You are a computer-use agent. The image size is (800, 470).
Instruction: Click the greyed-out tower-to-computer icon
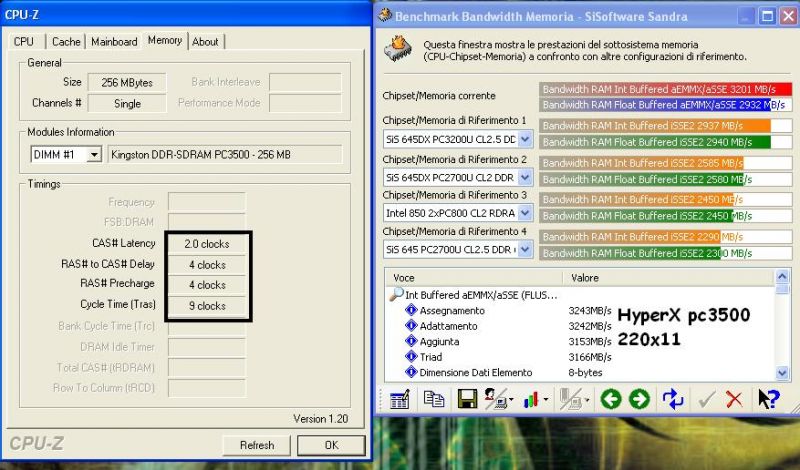tap(570, 399)
